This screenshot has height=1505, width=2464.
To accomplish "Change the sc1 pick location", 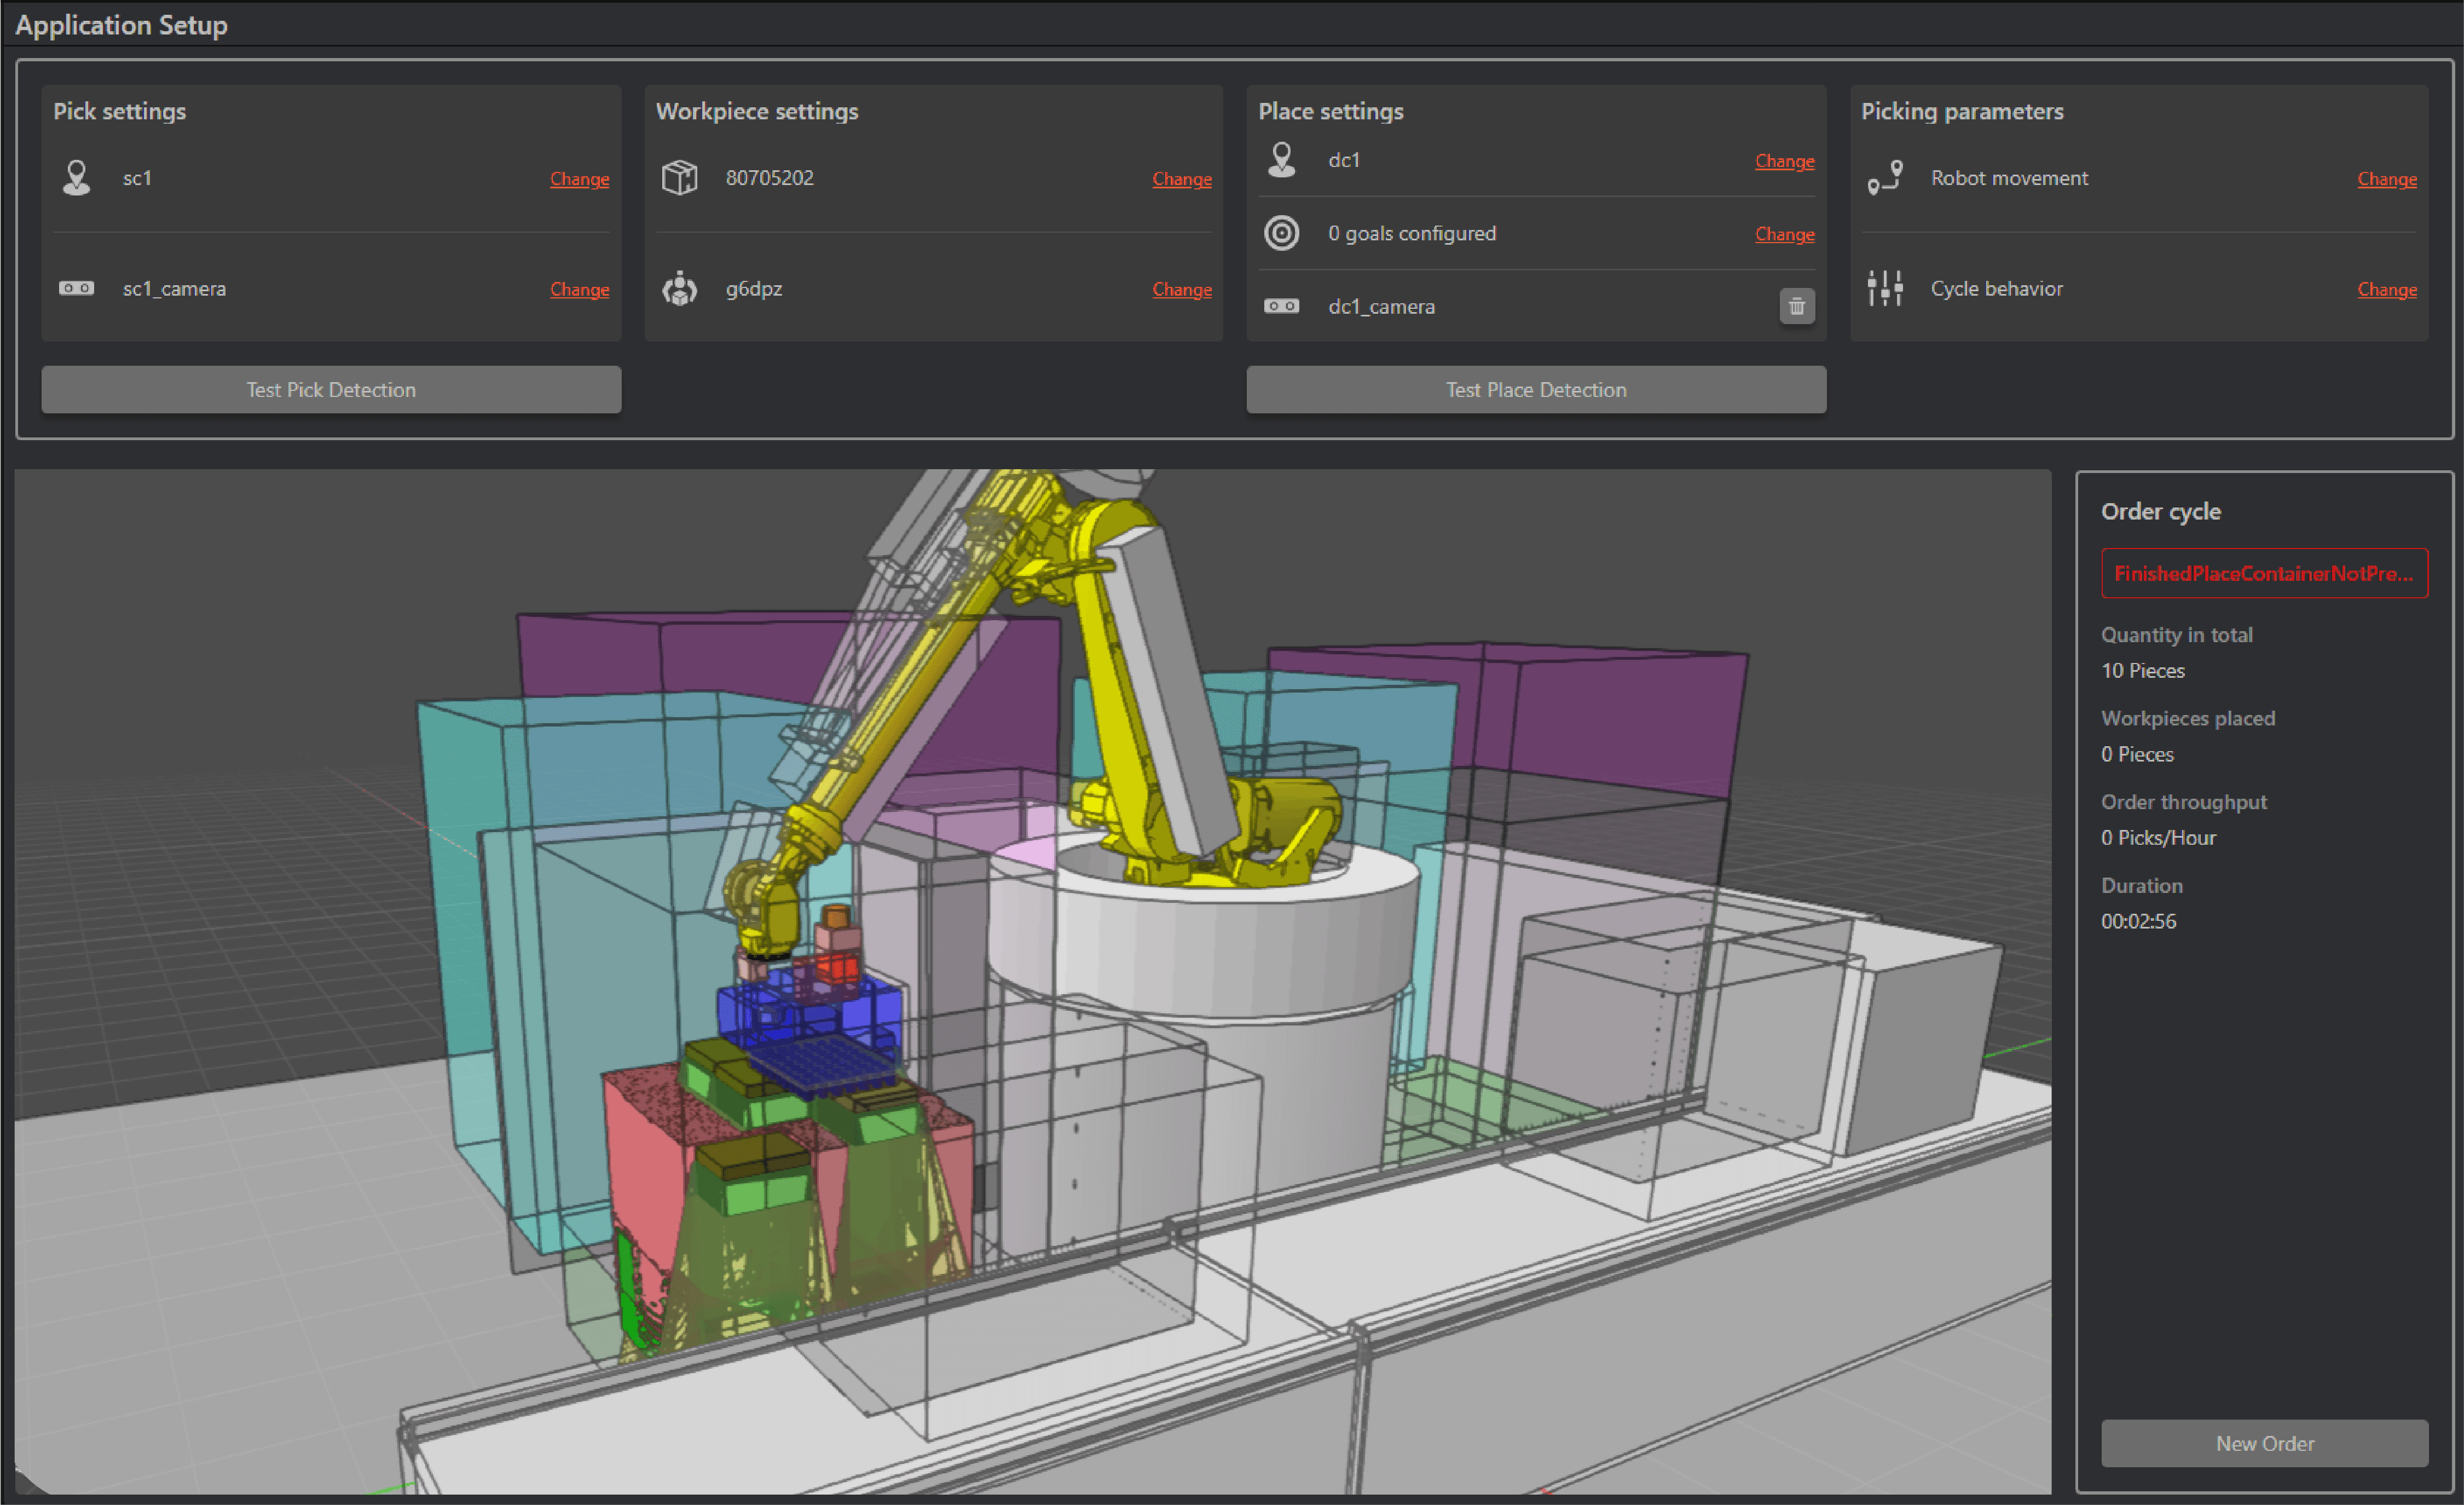I will [x=579, y=179].
